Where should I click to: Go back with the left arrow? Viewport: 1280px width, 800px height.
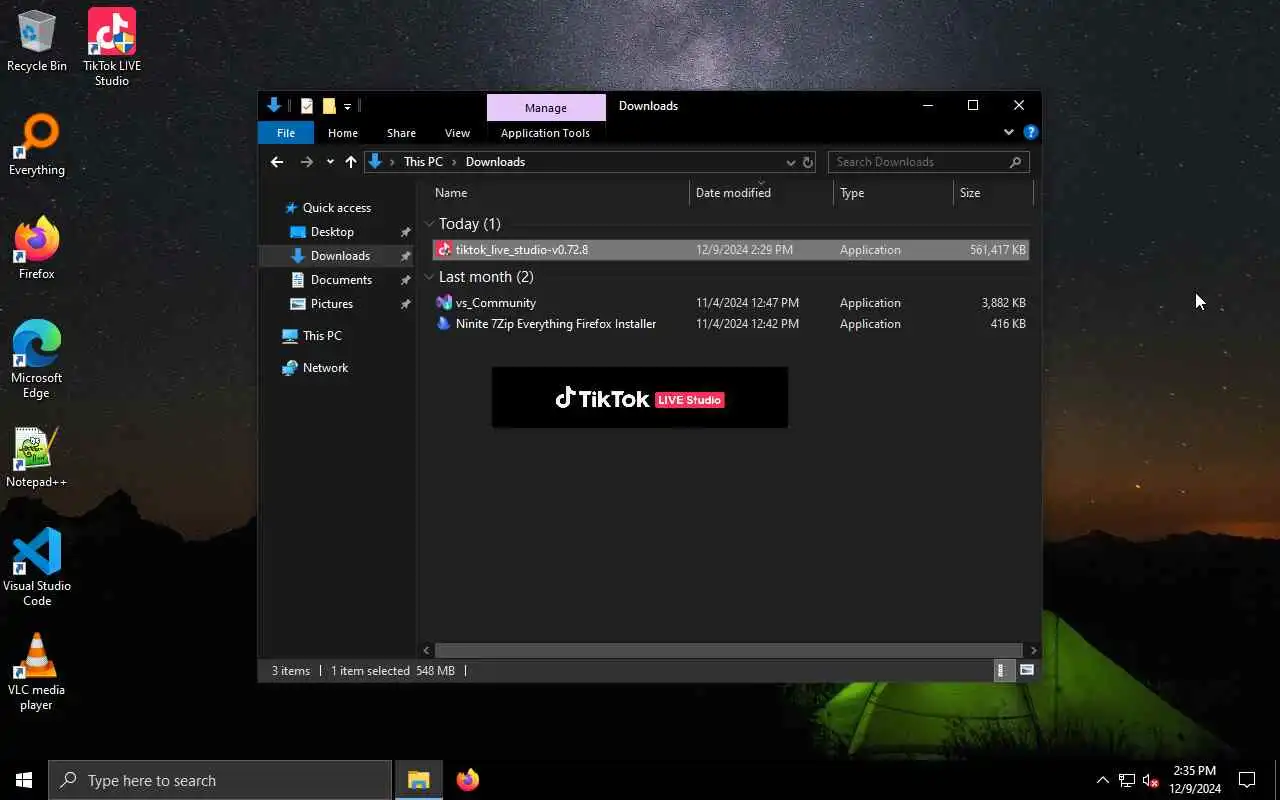277,162
